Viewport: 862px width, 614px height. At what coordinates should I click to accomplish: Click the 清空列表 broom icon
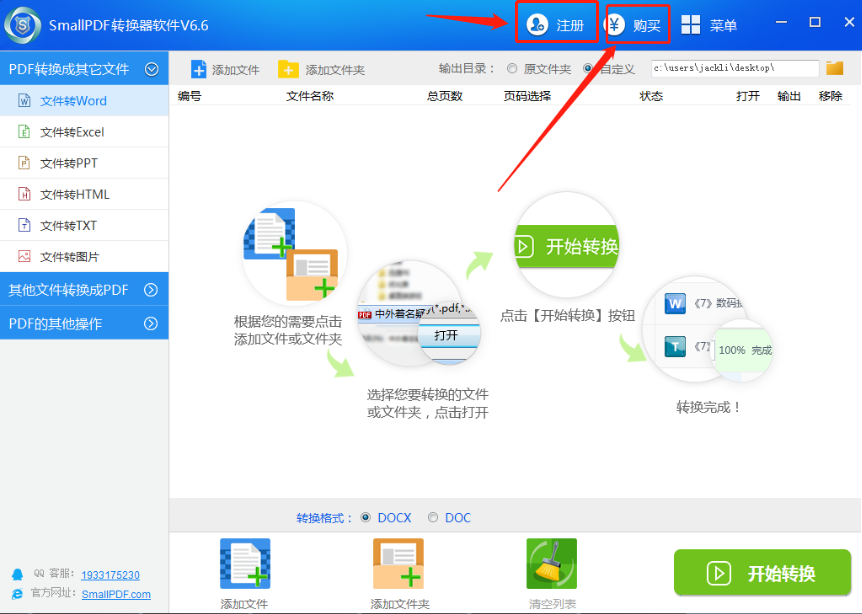(x=551, y=564)
